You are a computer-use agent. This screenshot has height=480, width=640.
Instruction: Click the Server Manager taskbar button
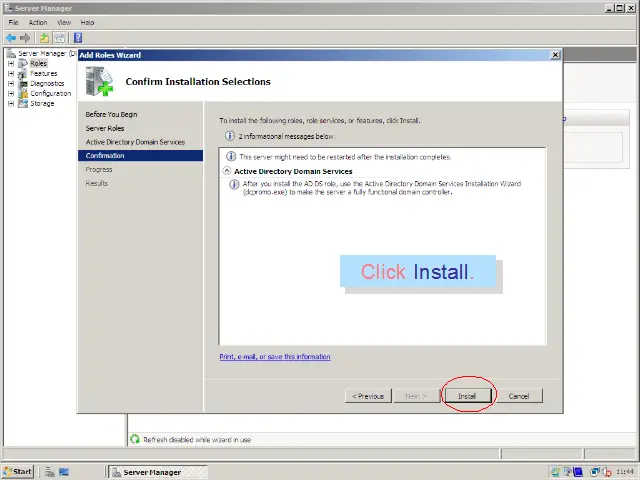(x=159, y=472)
